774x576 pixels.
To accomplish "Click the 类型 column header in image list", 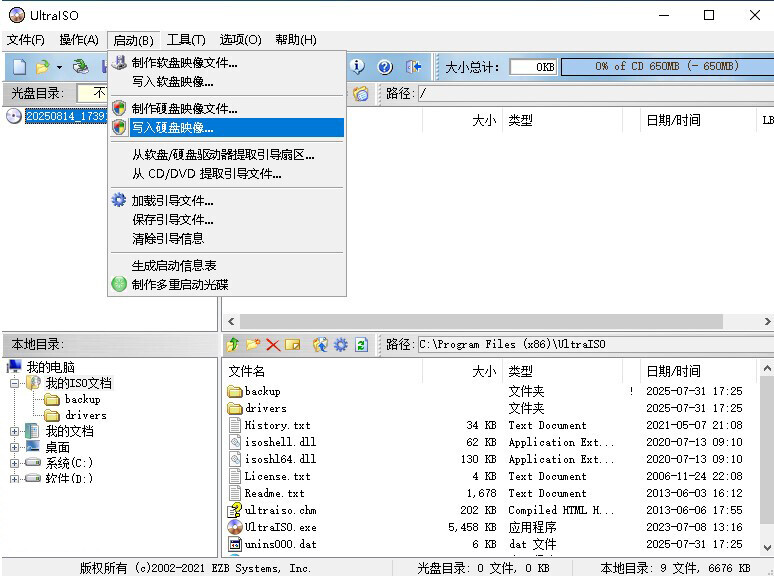I will point(562,120).
